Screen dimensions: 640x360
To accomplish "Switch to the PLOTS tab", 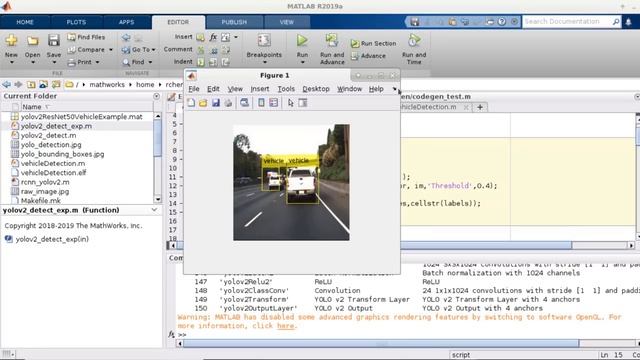I will 76,22.
